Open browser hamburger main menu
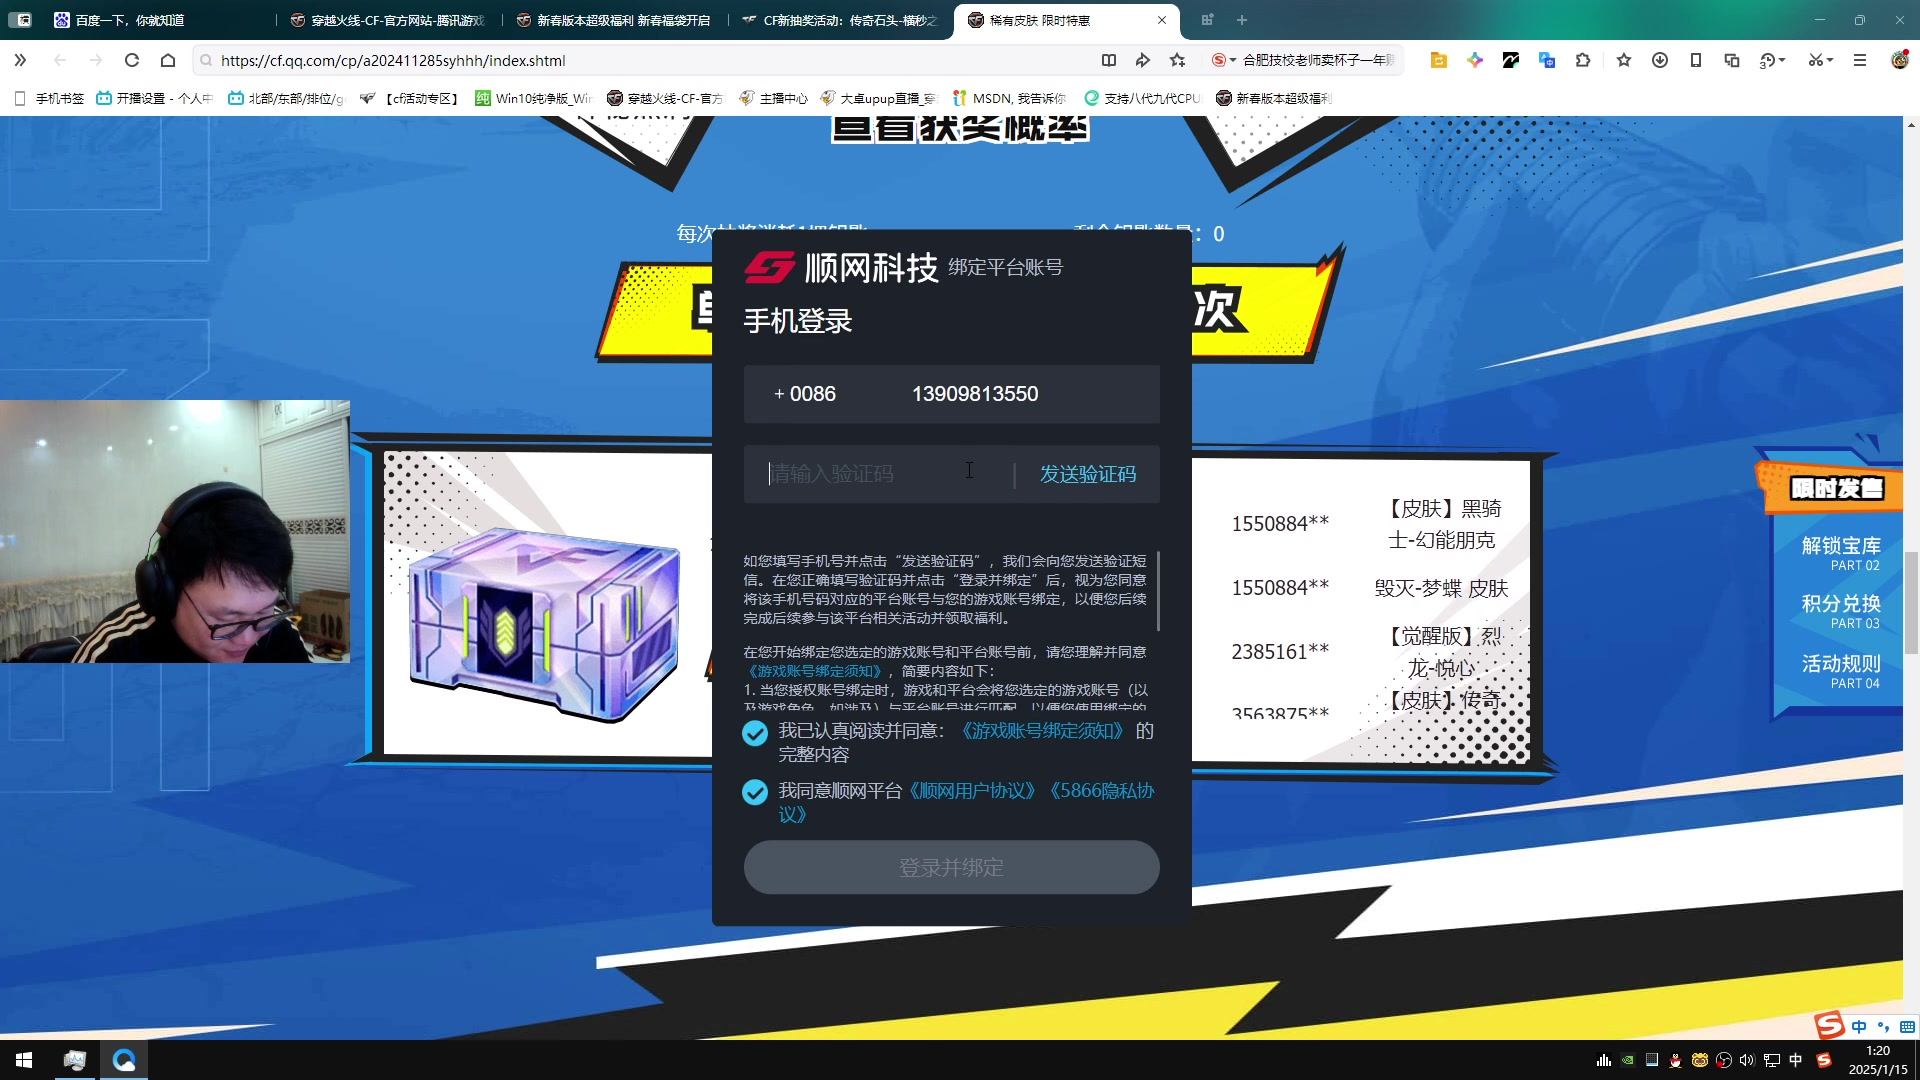1920x1080 pixels. coord(1860,60)
